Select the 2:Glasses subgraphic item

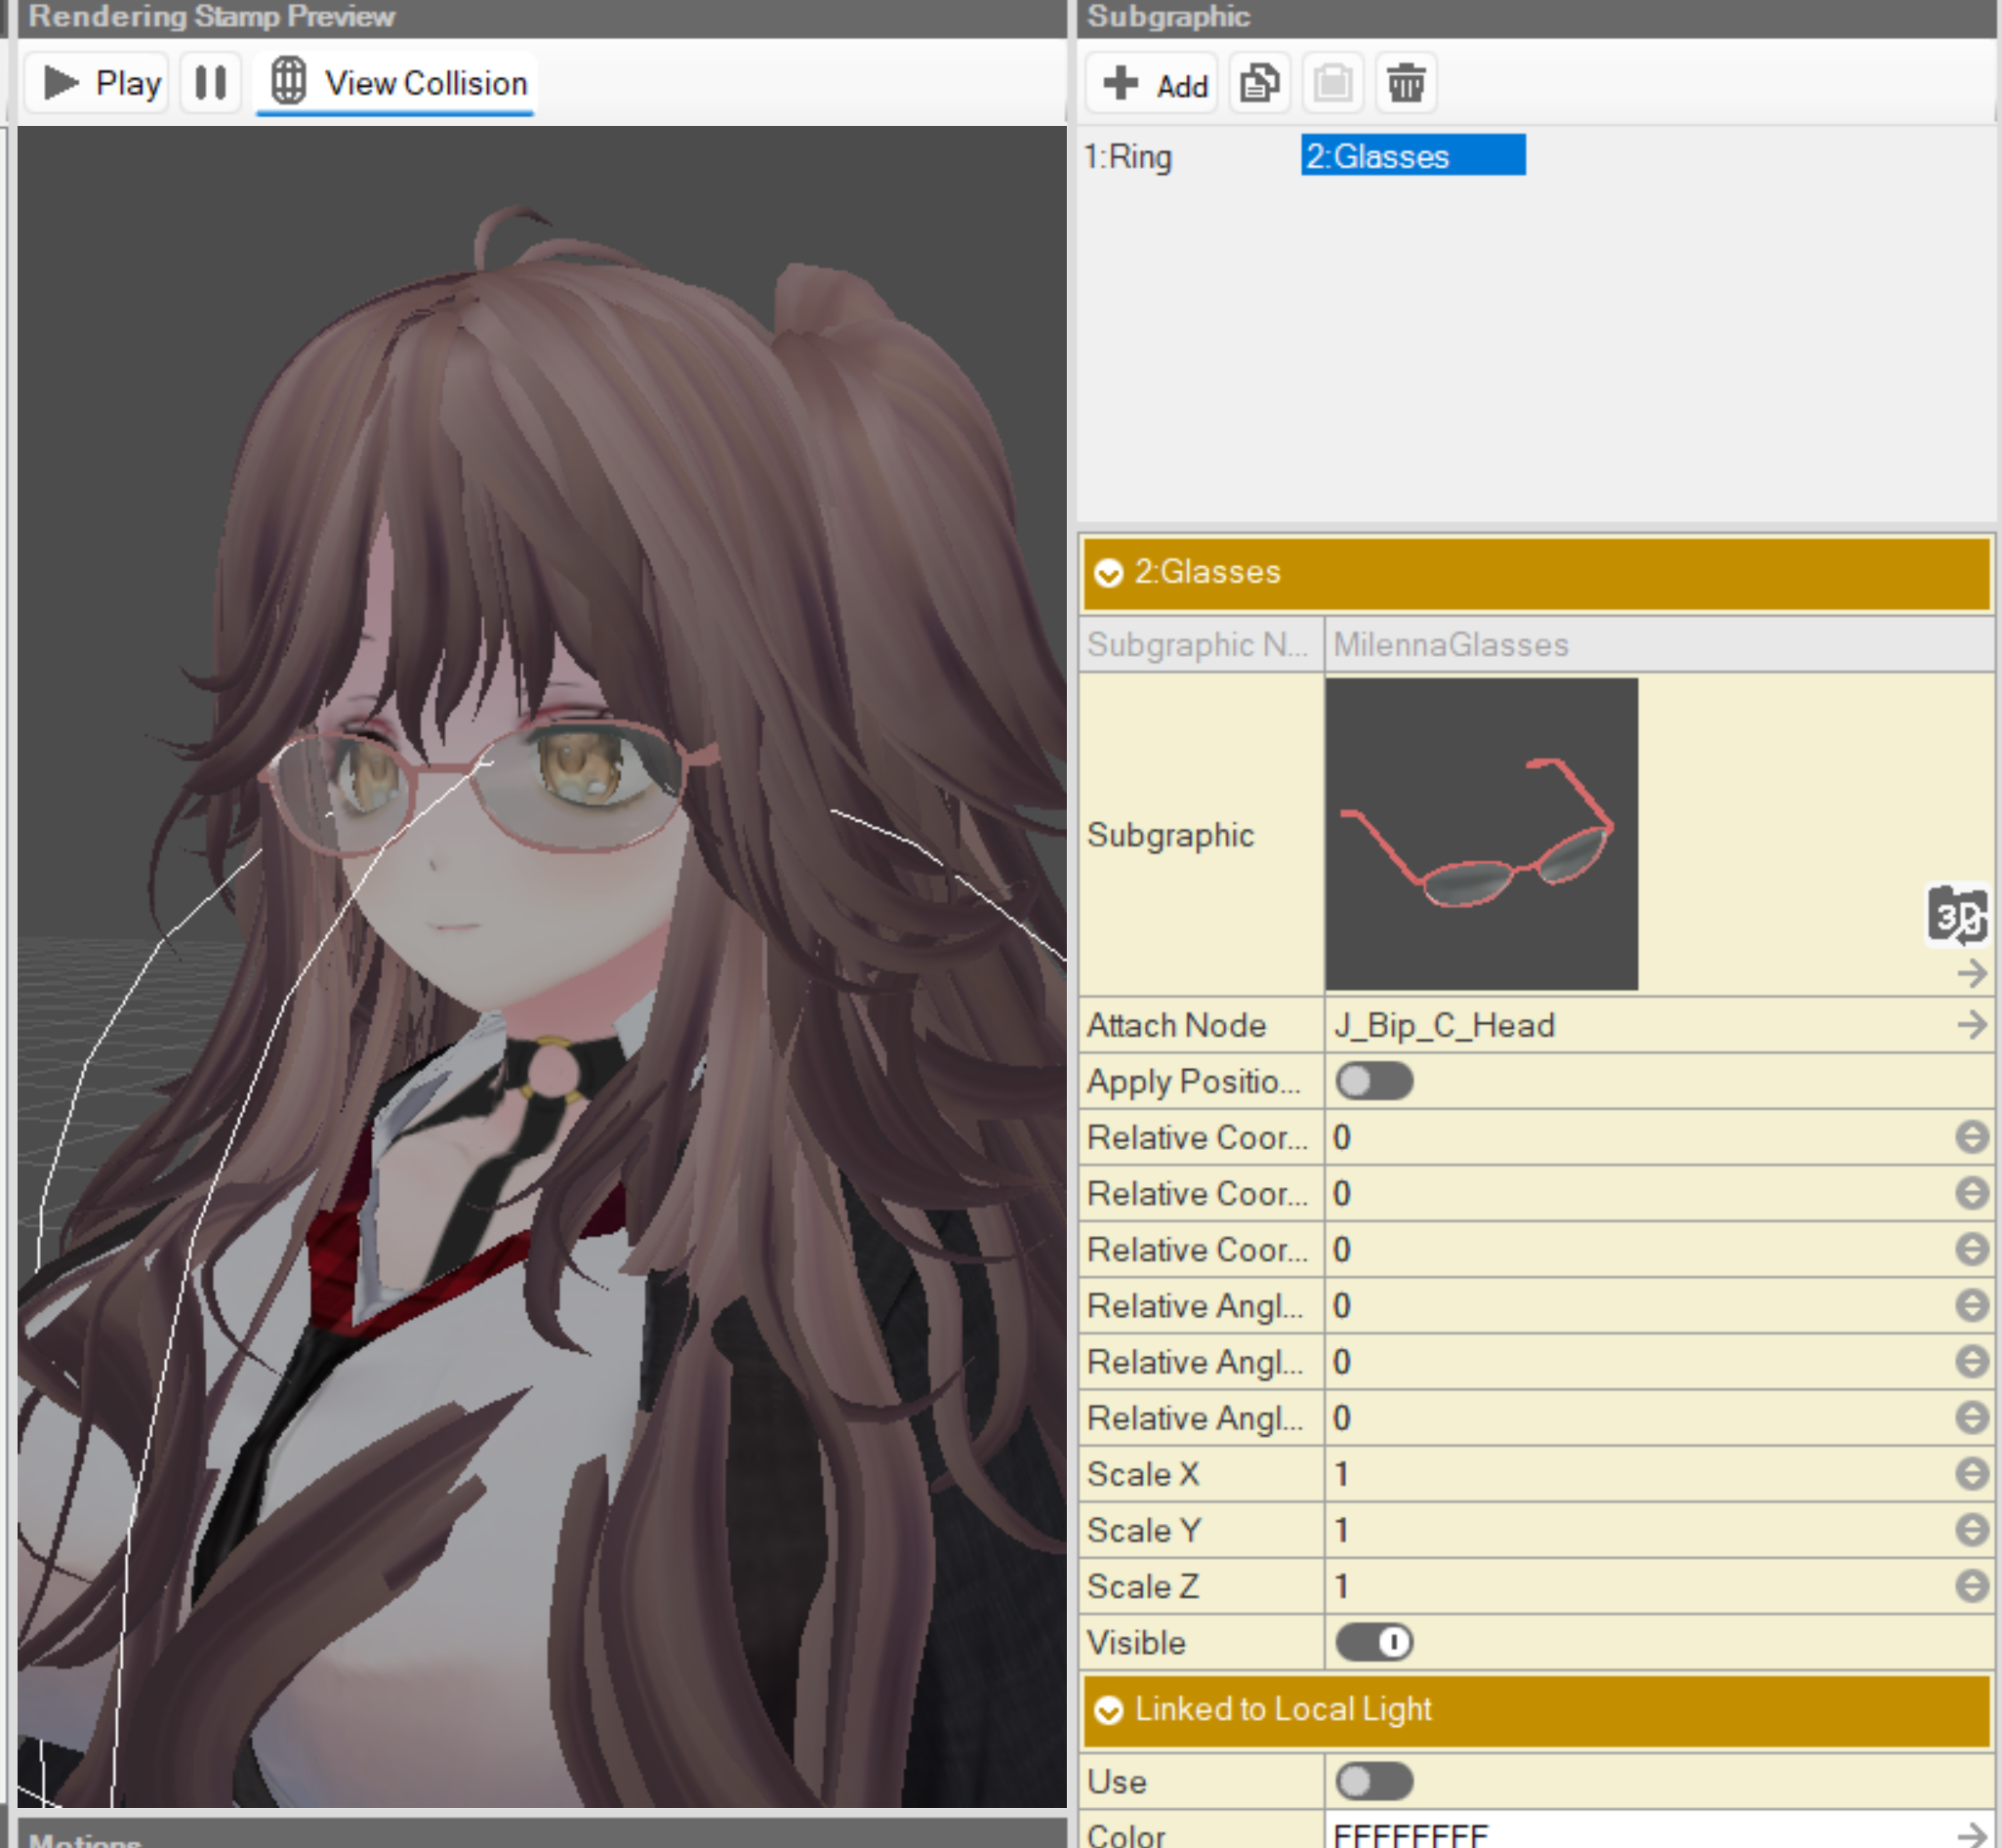coord(1411,156)
